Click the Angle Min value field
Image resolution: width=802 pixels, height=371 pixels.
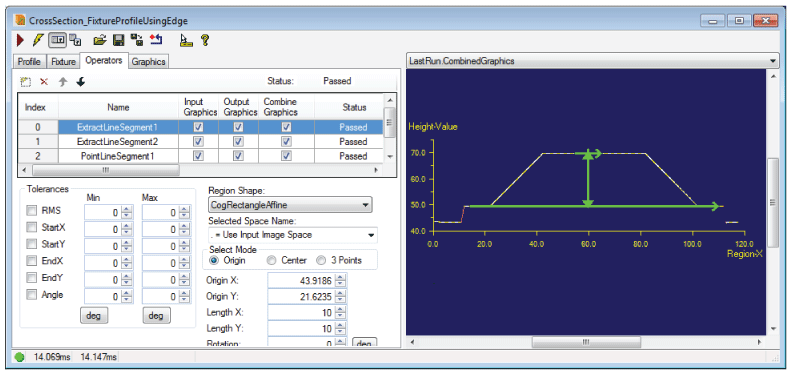[103, 296]
